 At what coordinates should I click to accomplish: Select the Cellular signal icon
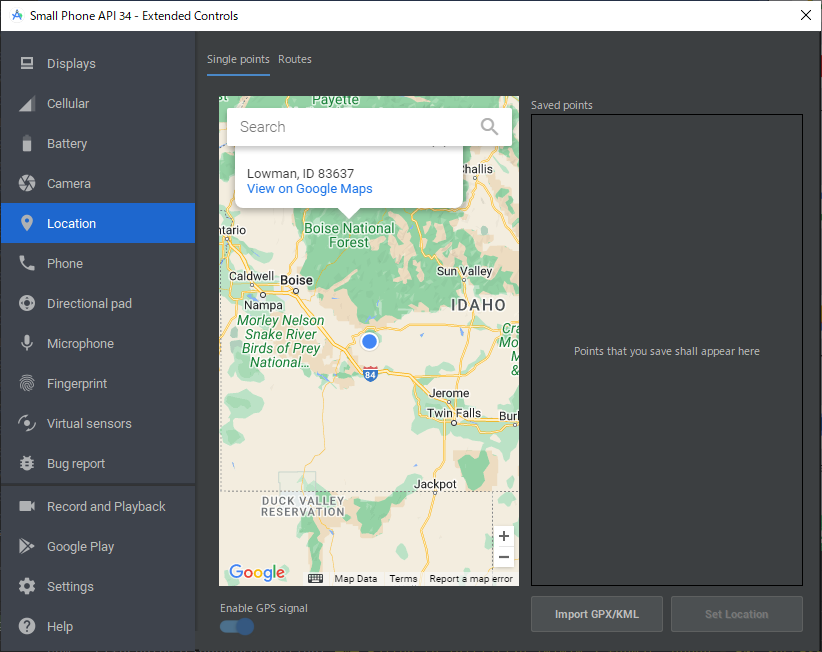click(x=27, y=104)
